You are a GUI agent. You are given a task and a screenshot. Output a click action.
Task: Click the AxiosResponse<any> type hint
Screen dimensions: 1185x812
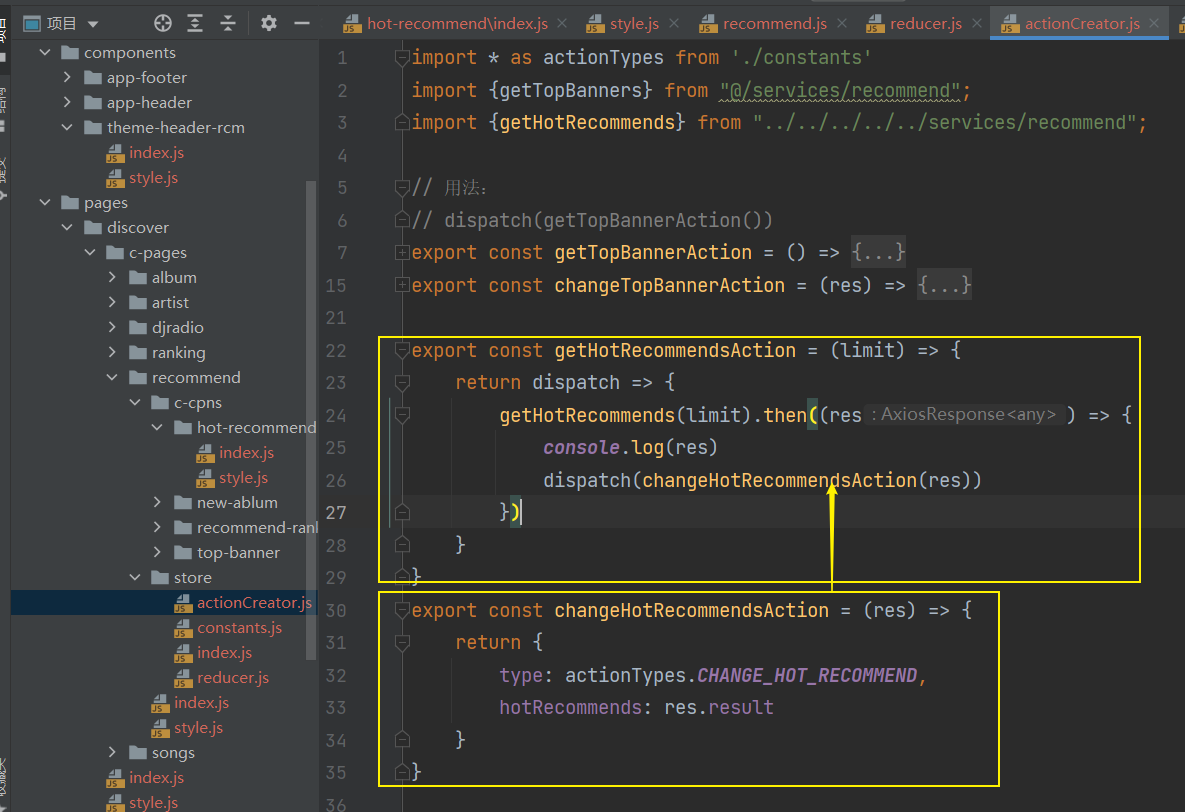point(964,414)
